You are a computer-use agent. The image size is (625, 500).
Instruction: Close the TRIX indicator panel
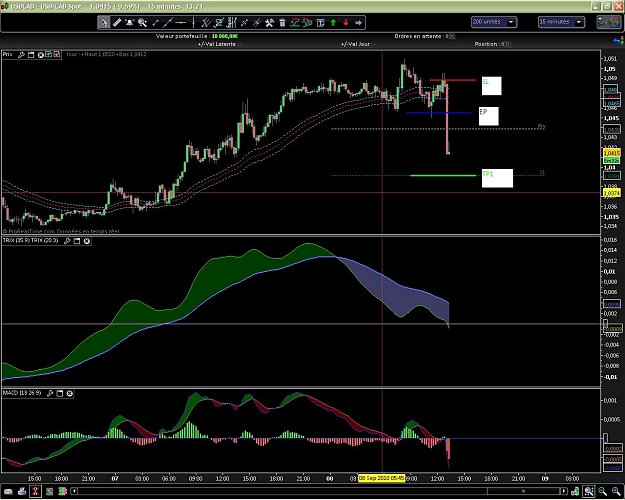(x=86, y=241)
